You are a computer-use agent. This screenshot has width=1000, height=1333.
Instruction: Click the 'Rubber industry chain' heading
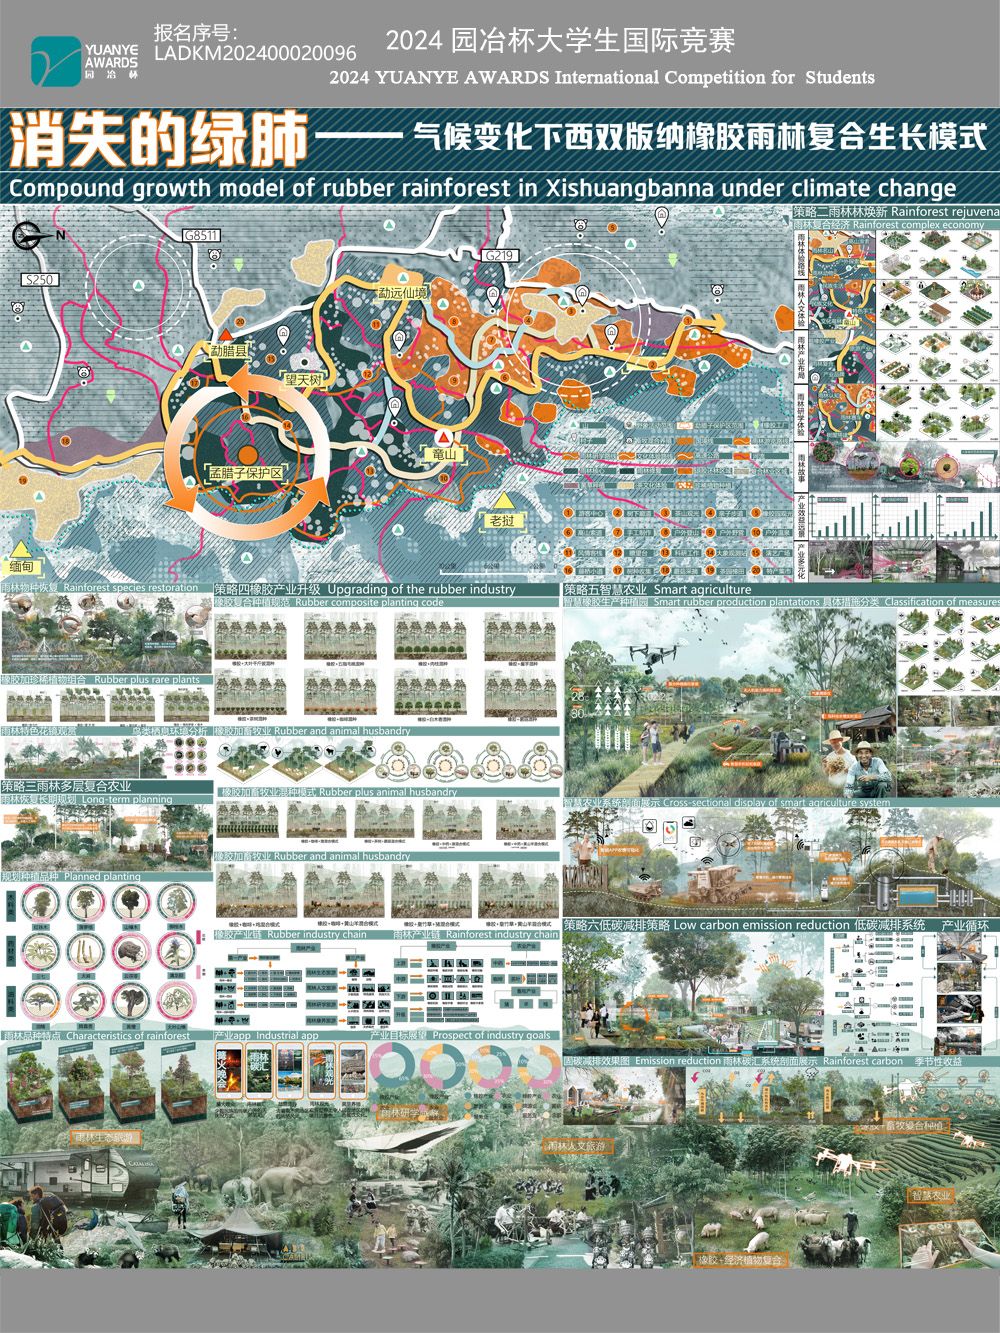(x=317, y=935)
